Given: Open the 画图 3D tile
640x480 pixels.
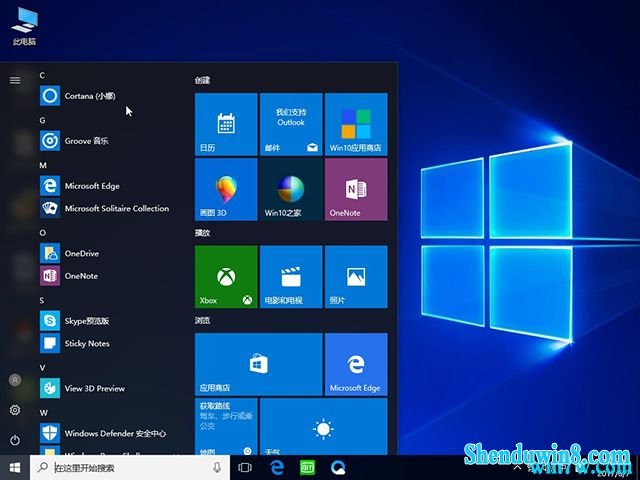Looking at the screenshot, I should tap(226, 189).
